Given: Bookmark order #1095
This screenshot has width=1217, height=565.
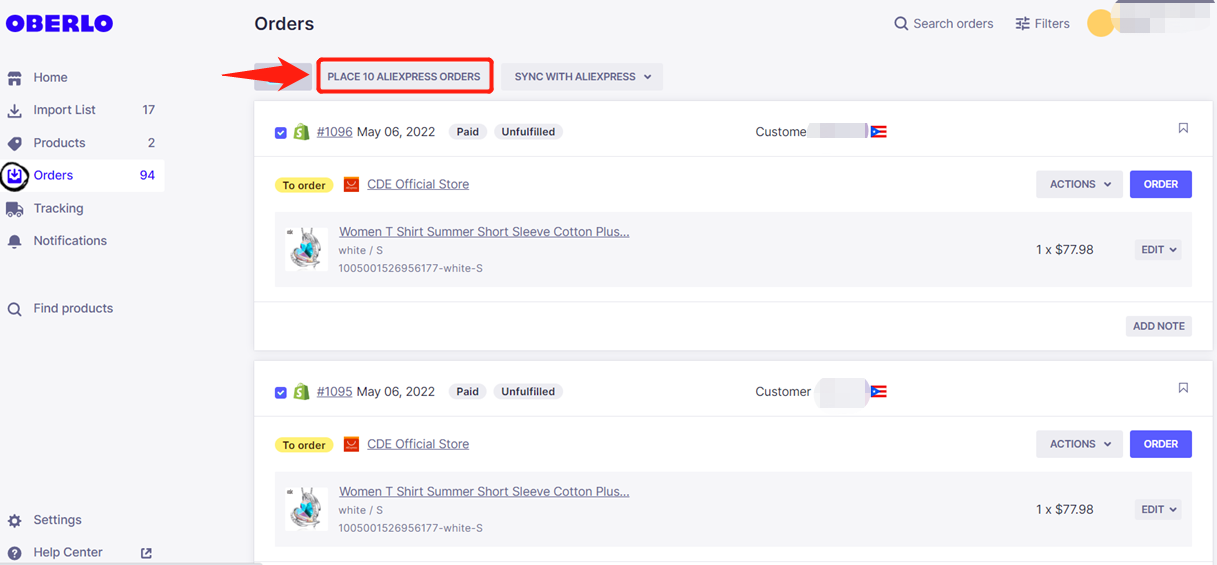Looking at the screenshot, I should [x=1183, y=388].
